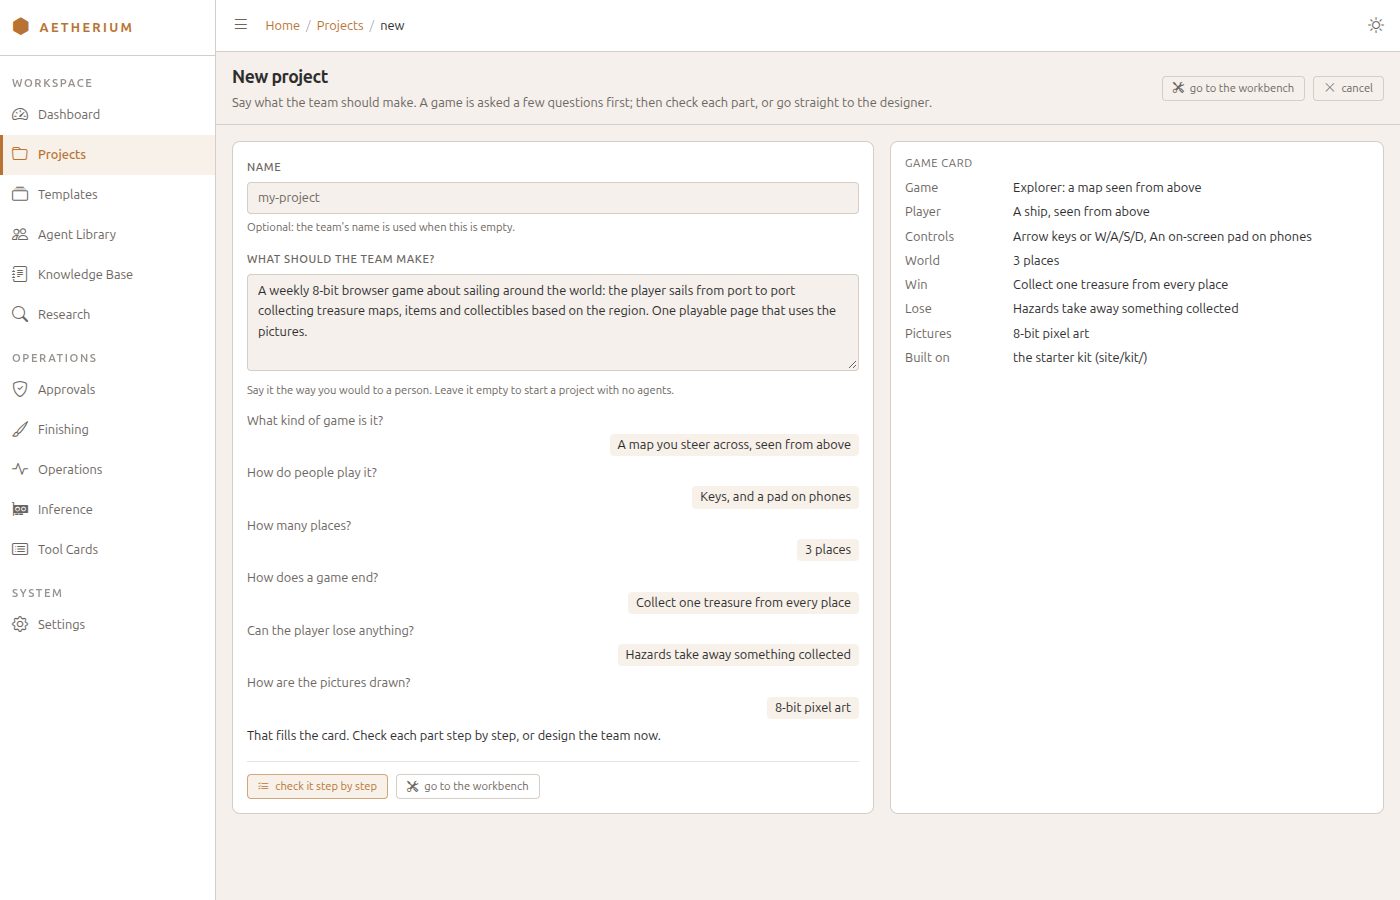The image size is (1400, 900).
Task: Select 'Collect one treasure from every place' answer
Action: [743, 603]
